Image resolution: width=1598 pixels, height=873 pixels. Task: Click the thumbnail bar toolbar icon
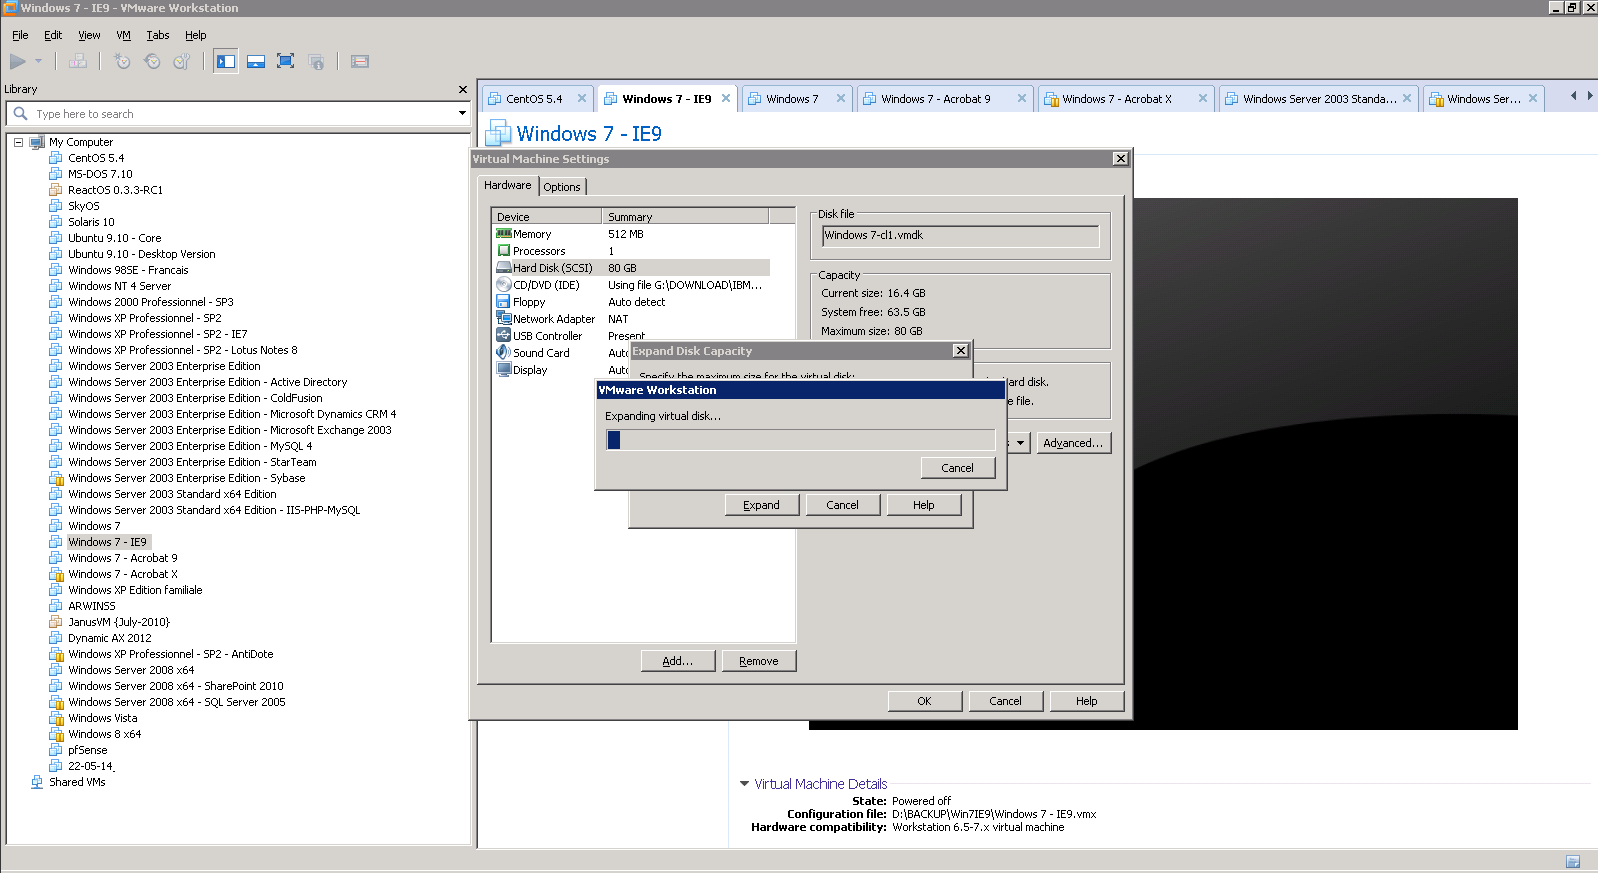point(256,62)
